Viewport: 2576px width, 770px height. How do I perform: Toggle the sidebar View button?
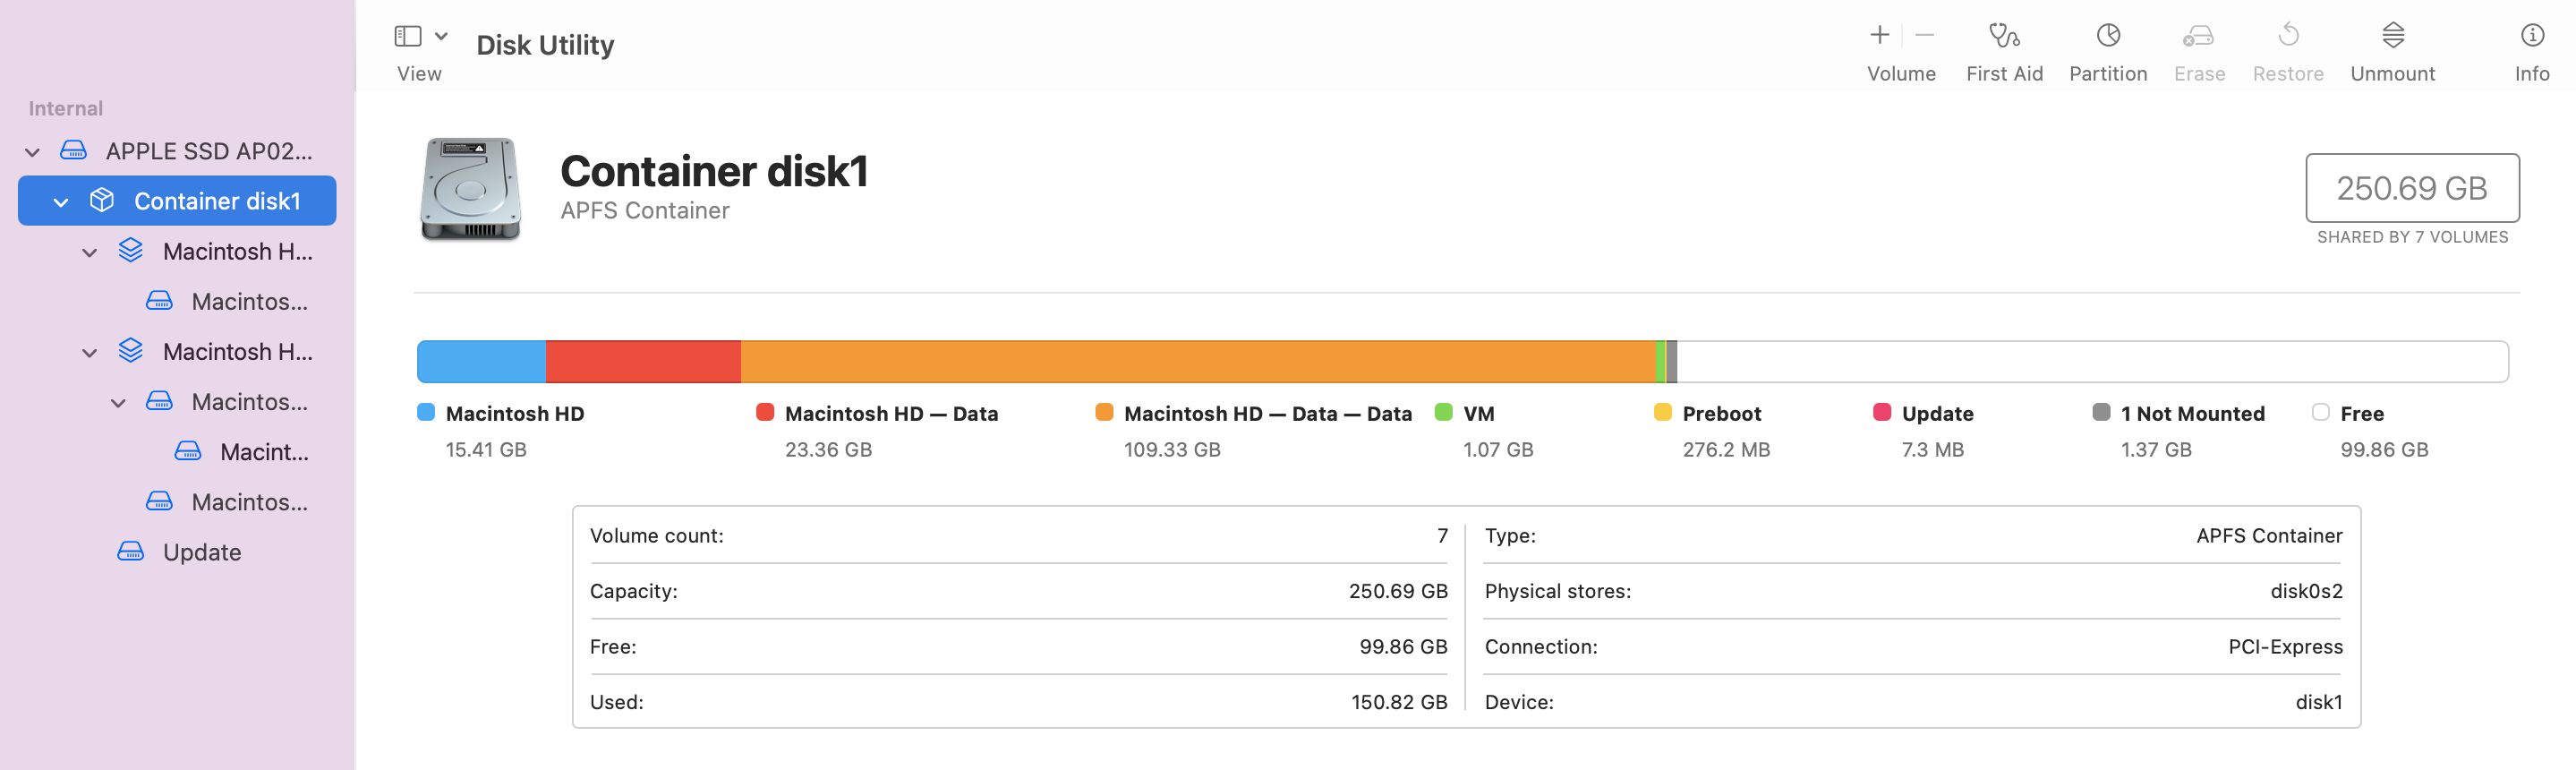[x=408, y=36]
